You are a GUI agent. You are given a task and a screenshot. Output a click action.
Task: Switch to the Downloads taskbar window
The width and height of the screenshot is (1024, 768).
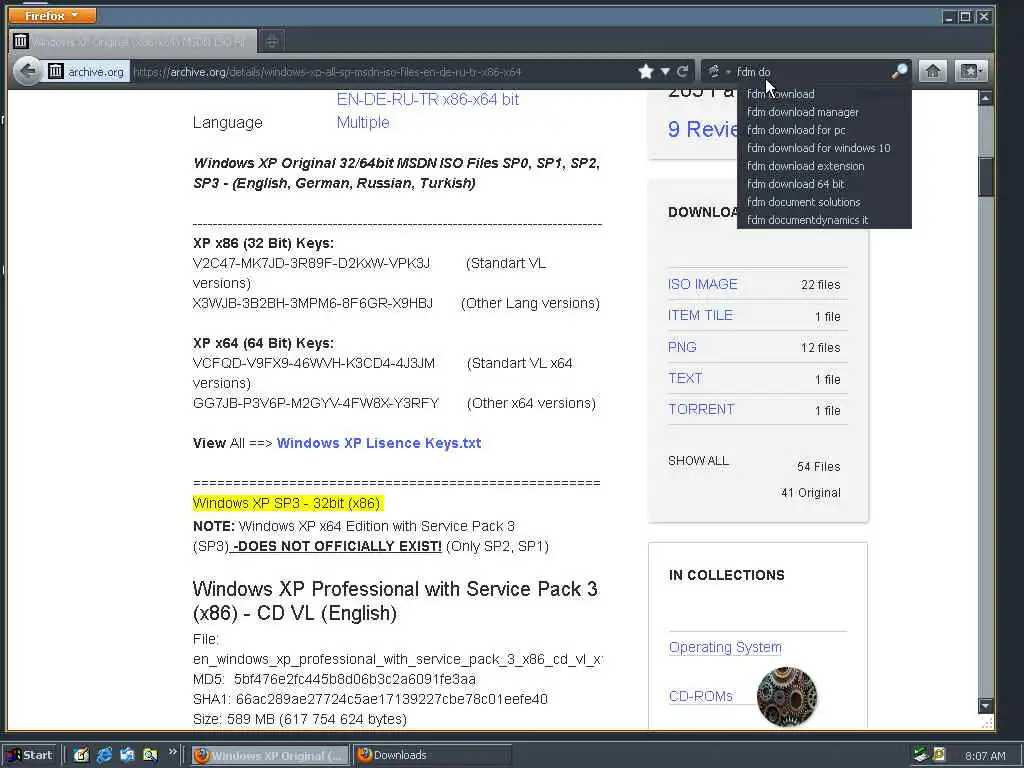point(432,756)
